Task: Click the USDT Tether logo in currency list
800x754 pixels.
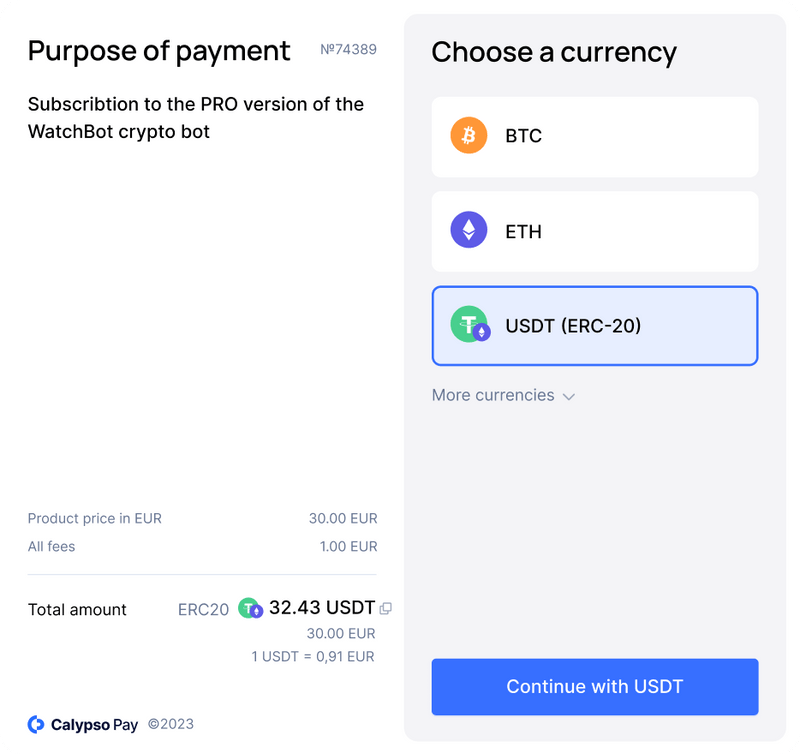Action: (x=468, y=326)
